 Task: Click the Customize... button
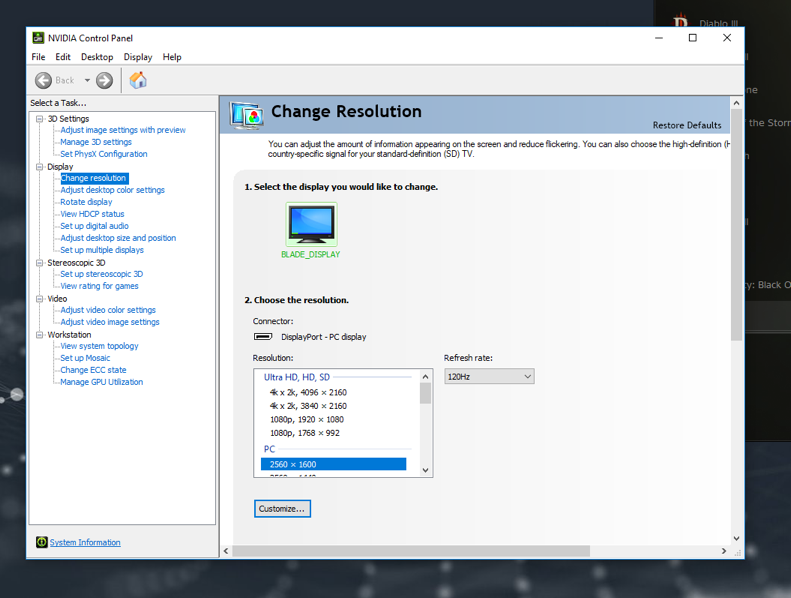pos(282,509)
